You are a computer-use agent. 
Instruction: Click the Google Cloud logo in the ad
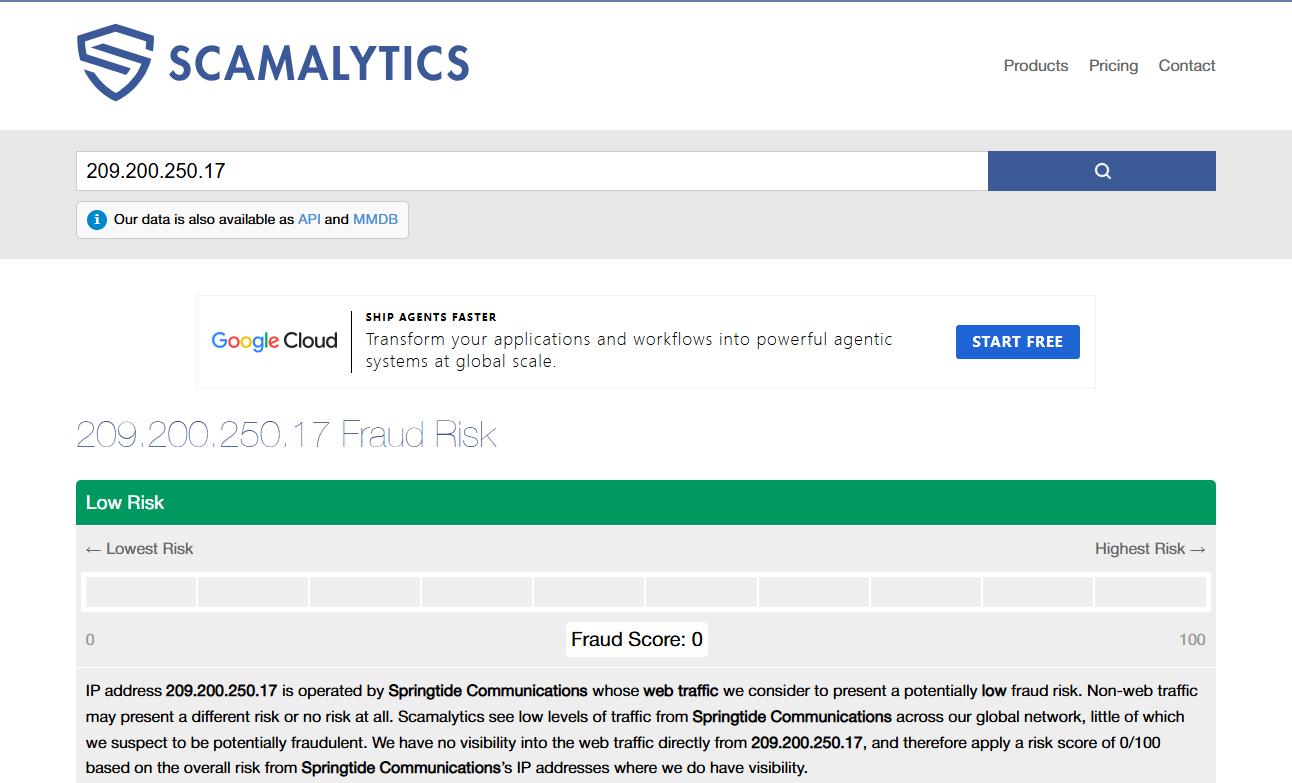(x=274, y=341)
